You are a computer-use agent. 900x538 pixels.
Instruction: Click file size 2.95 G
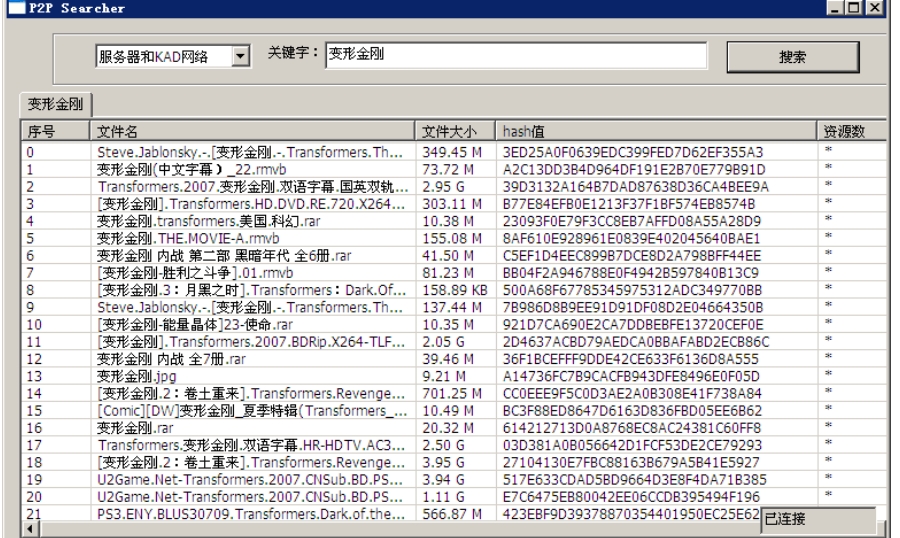tap(444, 187)
